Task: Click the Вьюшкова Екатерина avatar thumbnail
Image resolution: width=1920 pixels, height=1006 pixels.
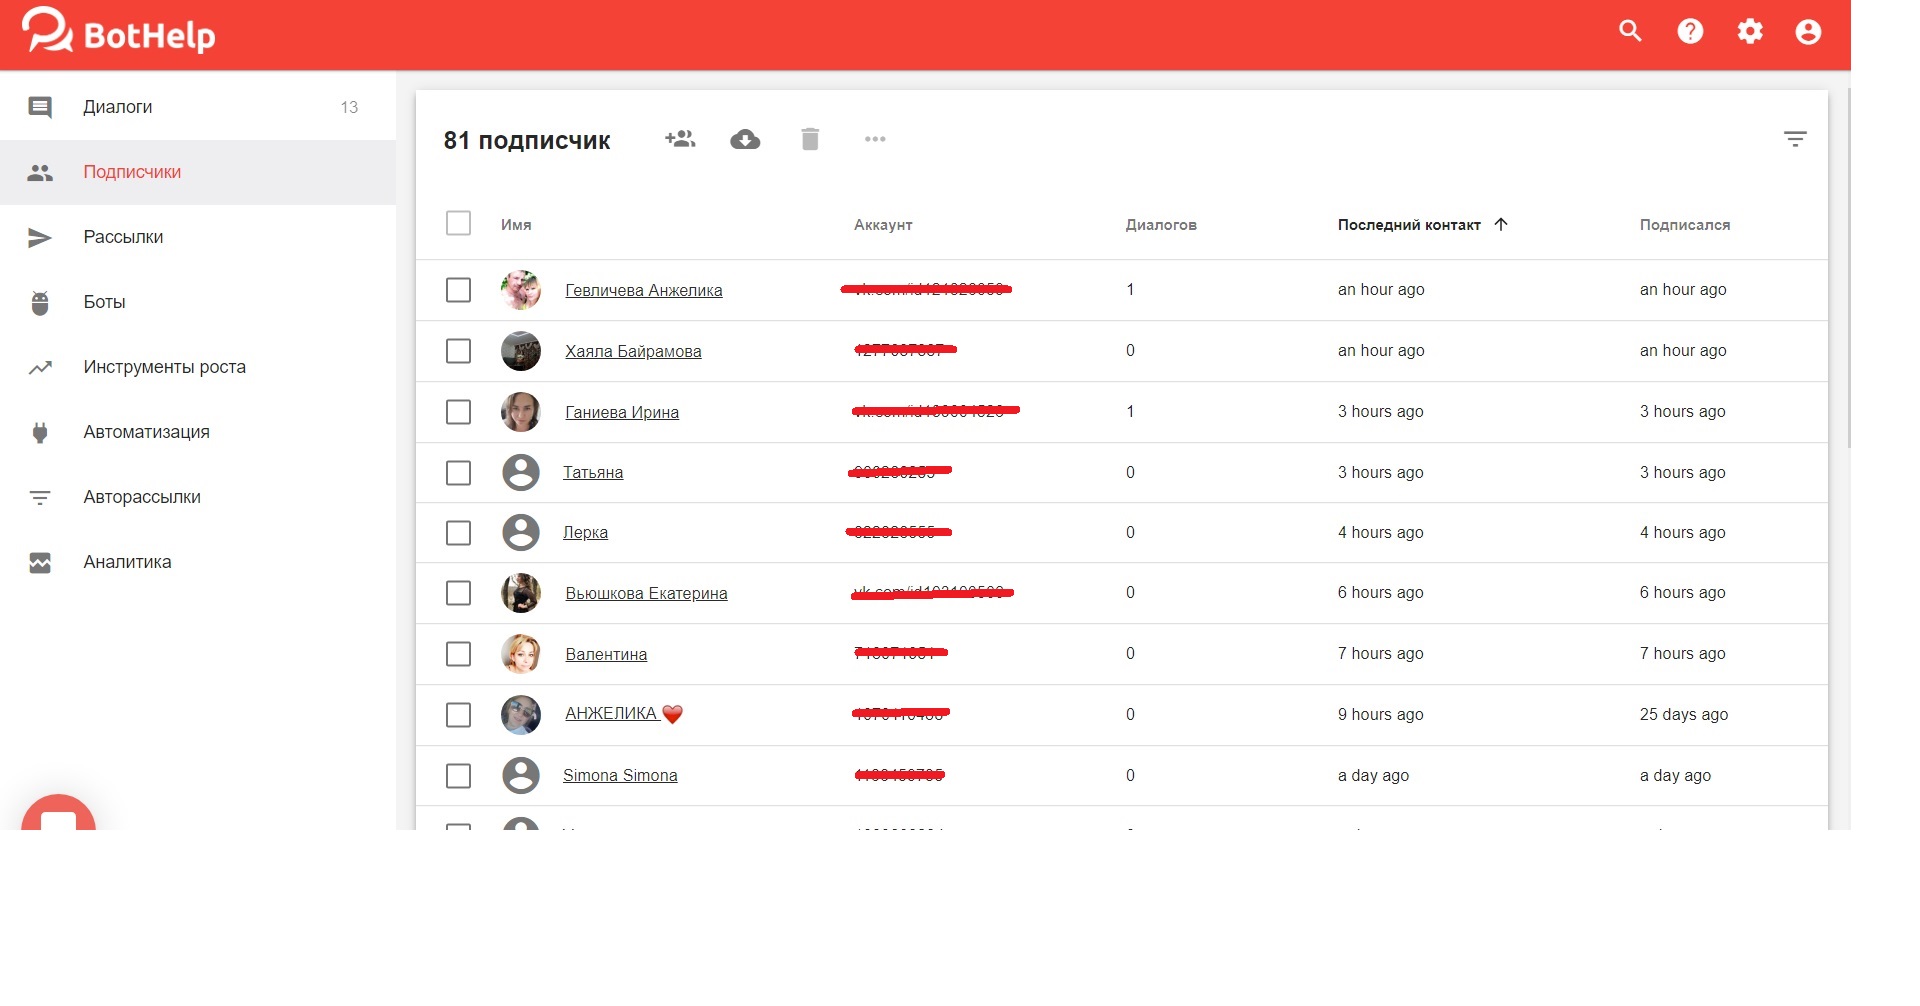Action: (x=521, y=593)
